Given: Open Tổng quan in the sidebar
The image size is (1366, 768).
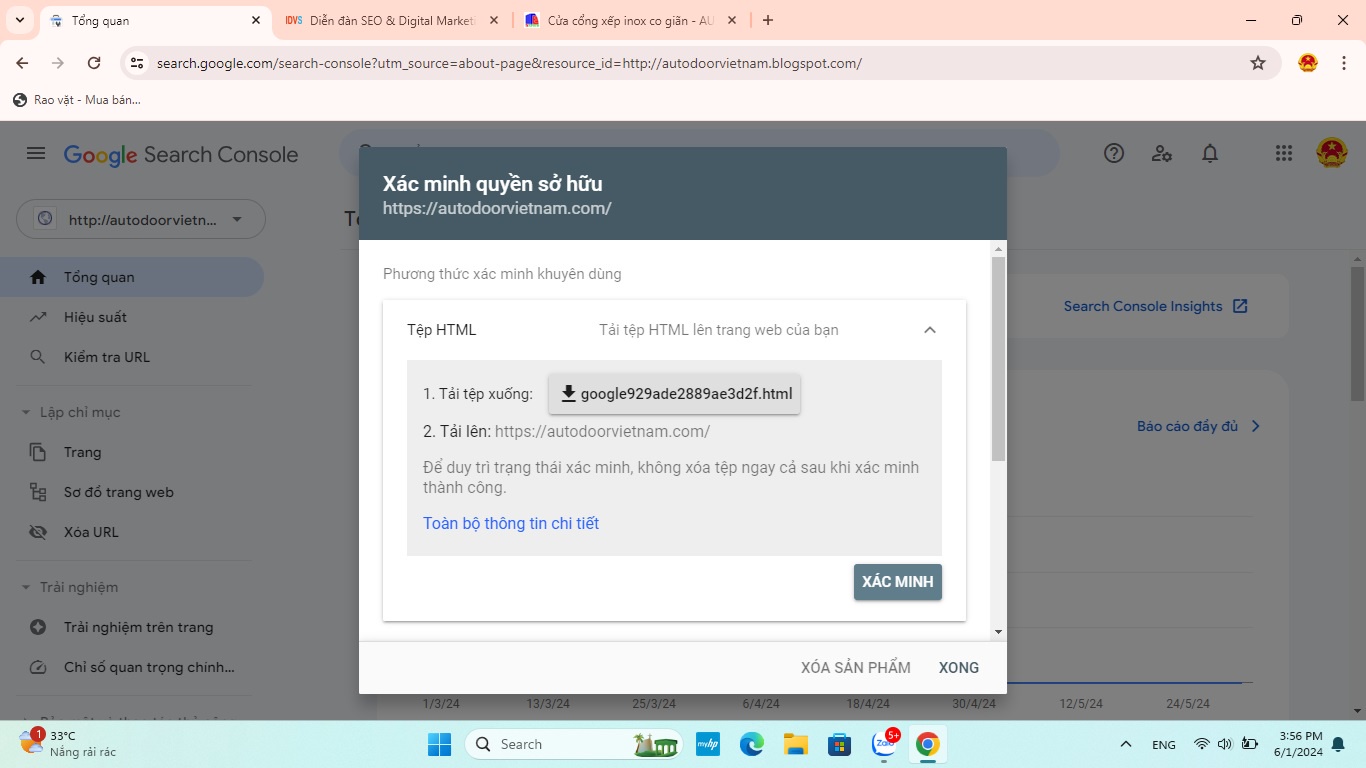Looking at the screenshot, I should coord(132,277).
